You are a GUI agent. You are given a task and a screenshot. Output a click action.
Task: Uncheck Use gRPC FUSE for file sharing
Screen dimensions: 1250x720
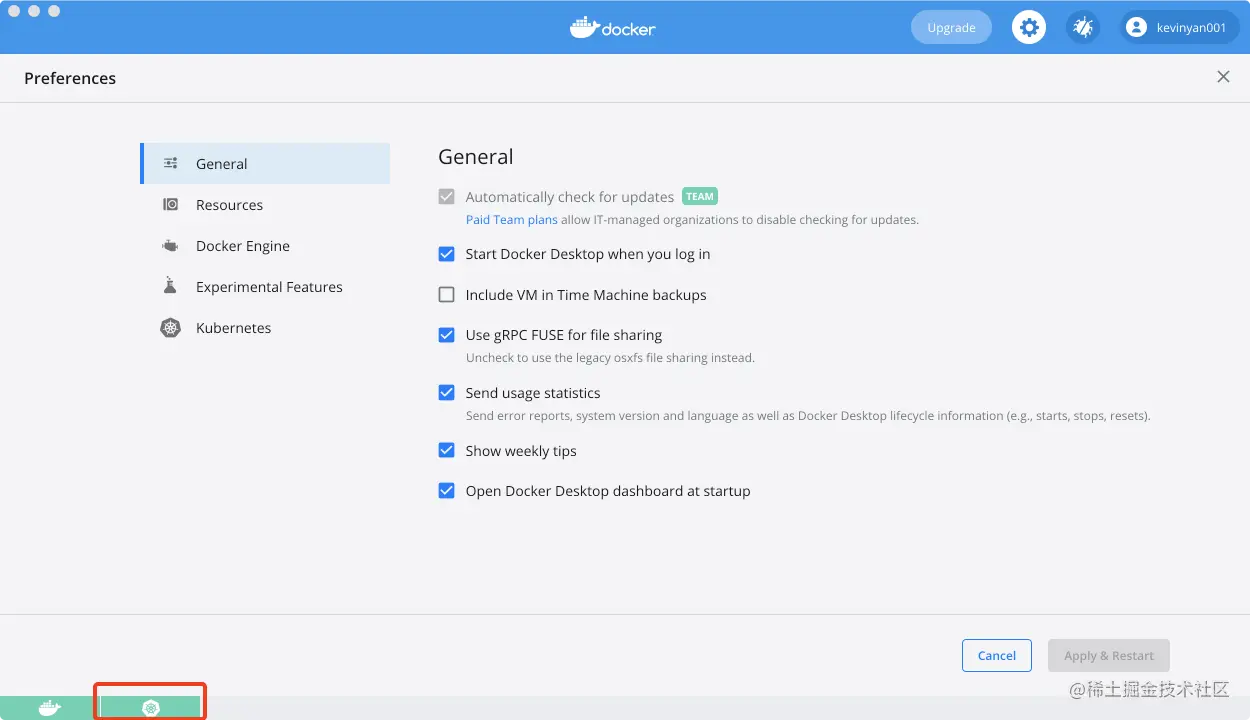(447, 335)
